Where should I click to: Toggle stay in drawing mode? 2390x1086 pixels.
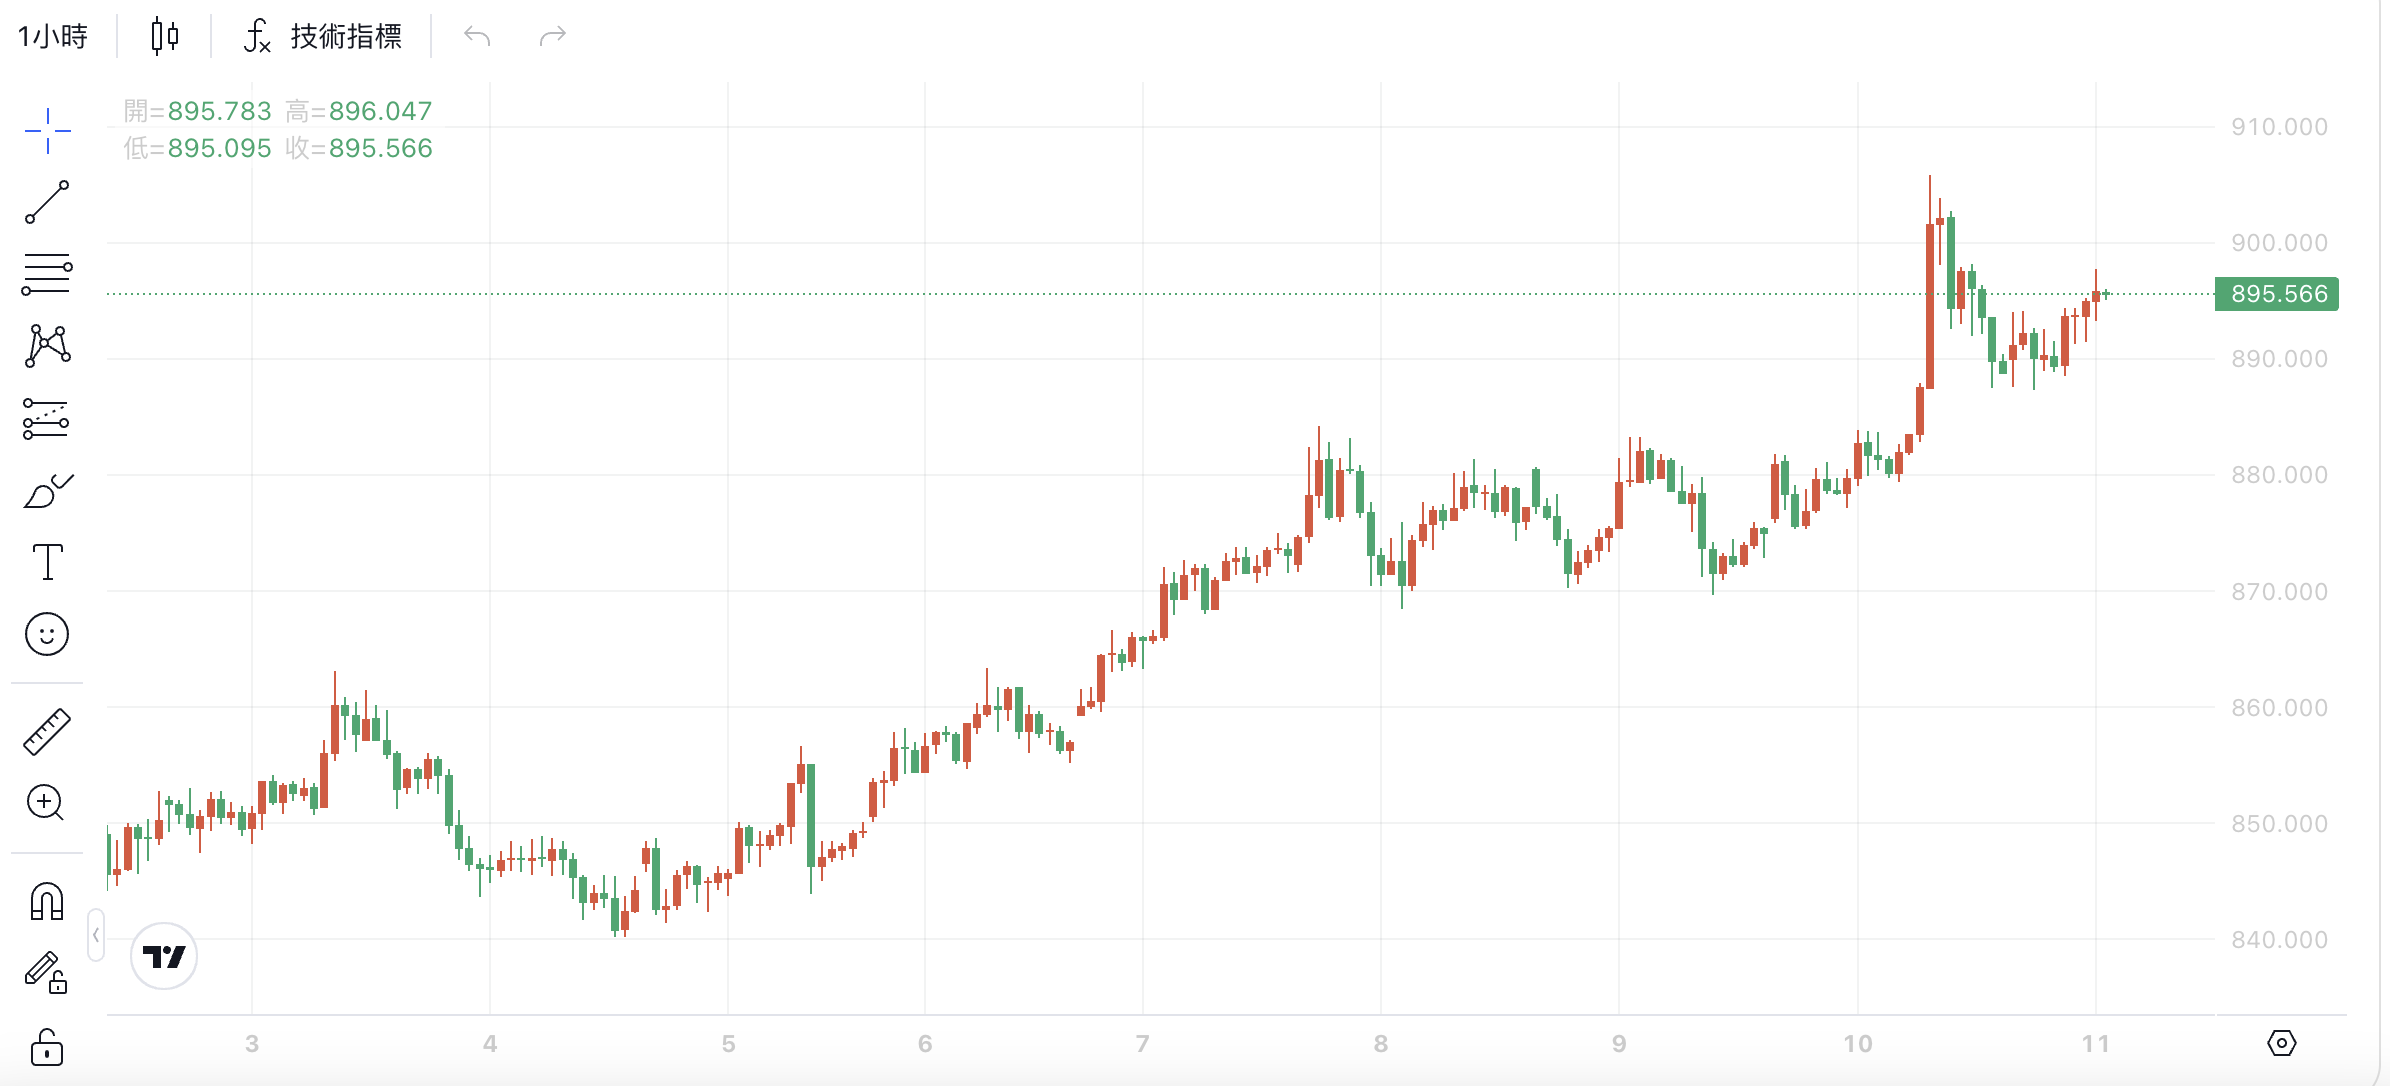click(x=47, y=972)
